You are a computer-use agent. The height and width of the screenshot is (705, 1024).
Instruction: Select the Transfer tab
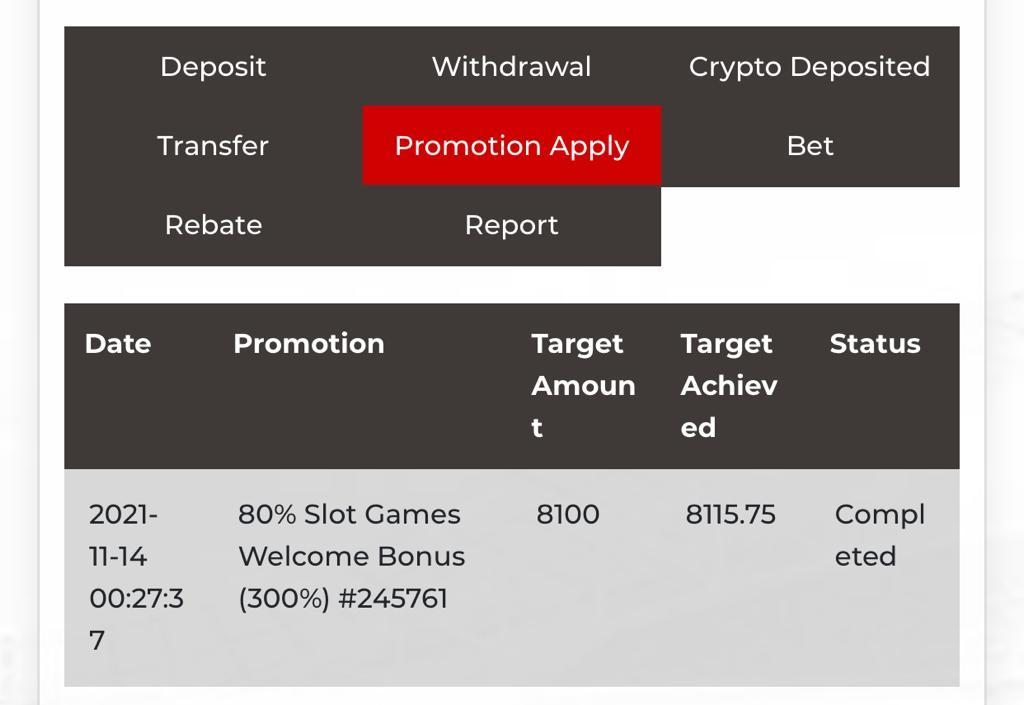coord(213,146)
